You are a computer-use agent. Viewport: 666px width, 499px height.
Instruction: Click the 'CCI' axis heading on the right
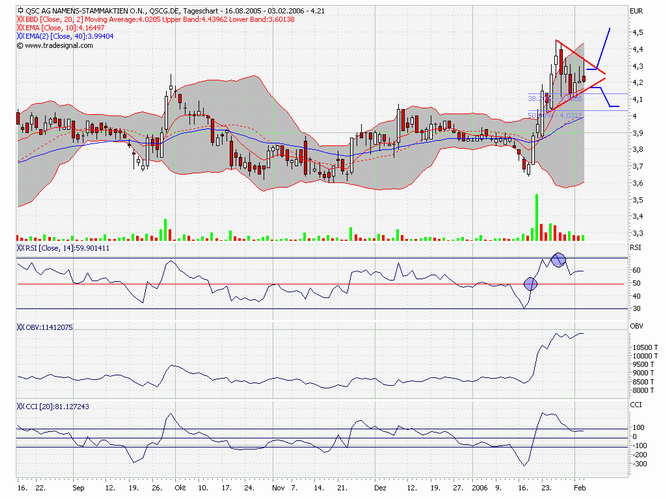coord(635,405)
